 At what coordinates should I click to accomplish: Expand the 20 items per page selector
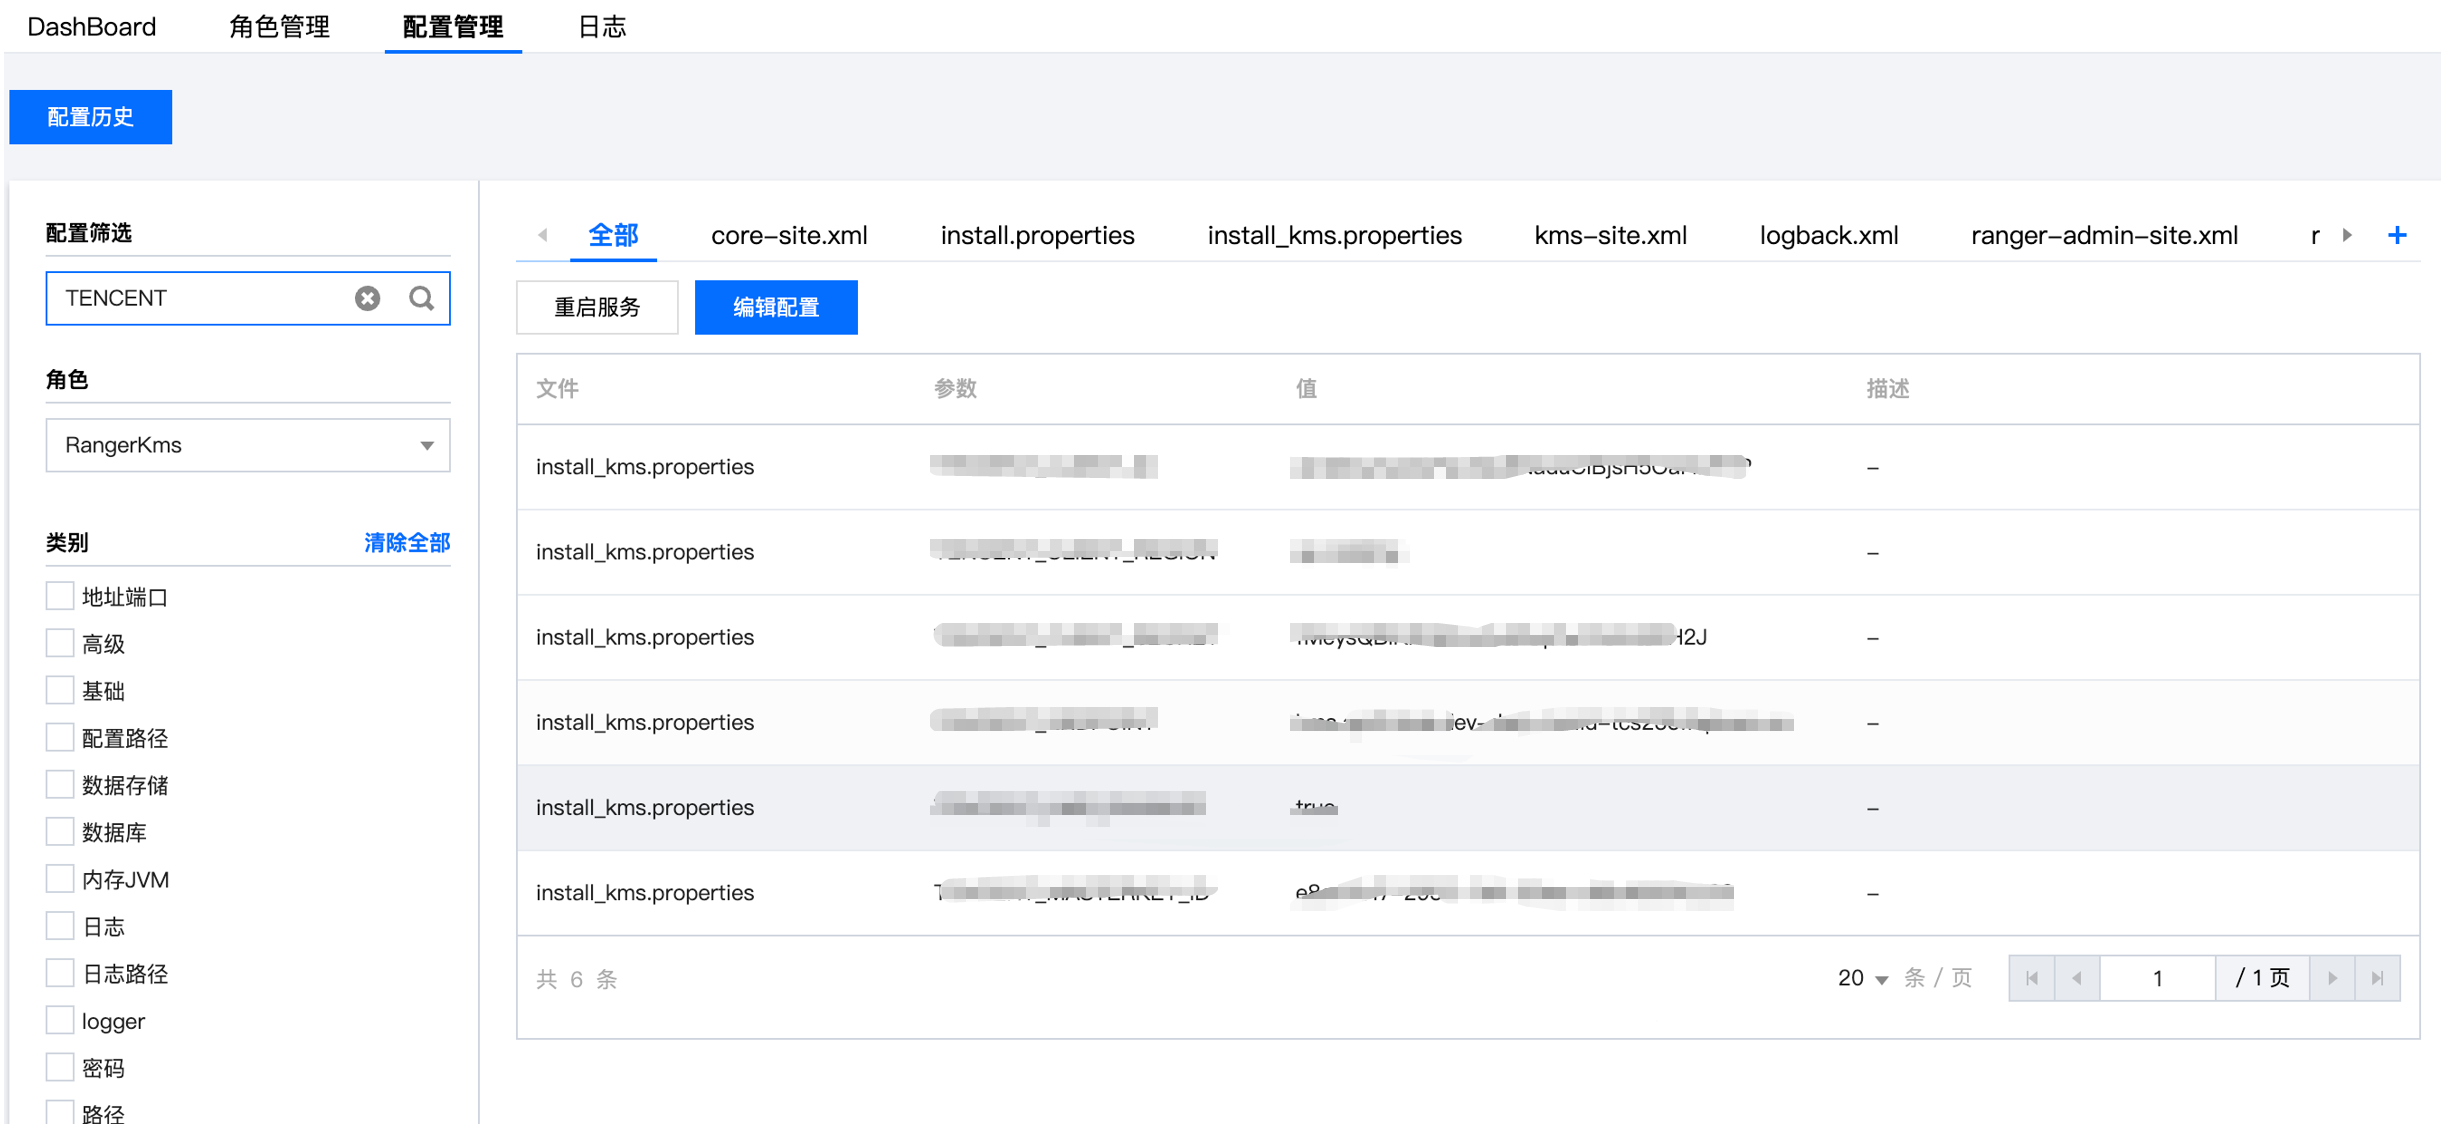tap(1862, 978)
